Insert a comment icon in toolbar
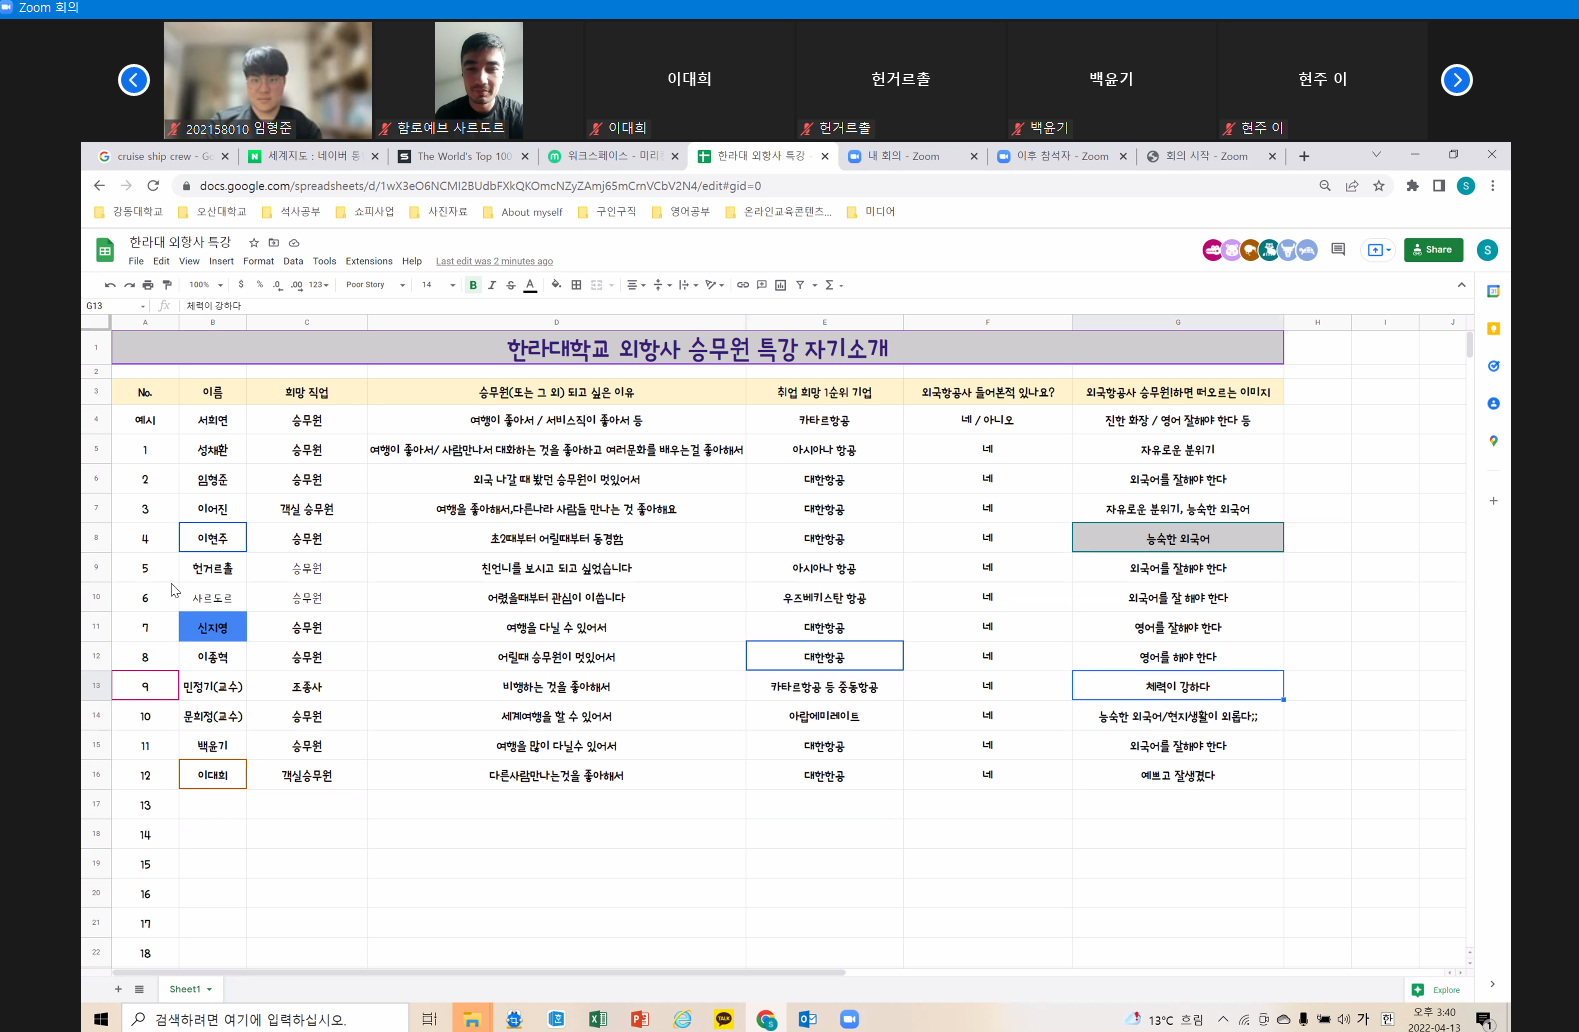The height and width of the screenshot is (1032, 1579). pyautogui.click(x=762, y=285)
